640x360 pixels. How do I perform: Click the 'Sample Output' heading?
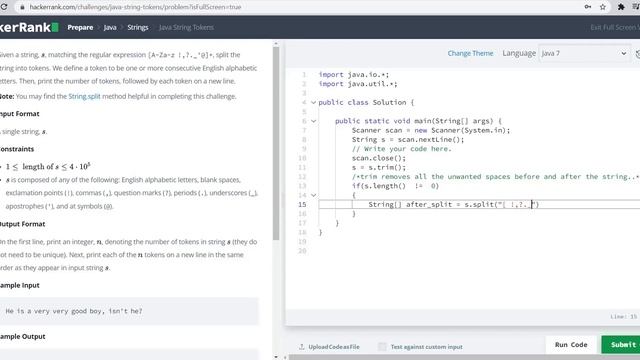pos(22,337)
